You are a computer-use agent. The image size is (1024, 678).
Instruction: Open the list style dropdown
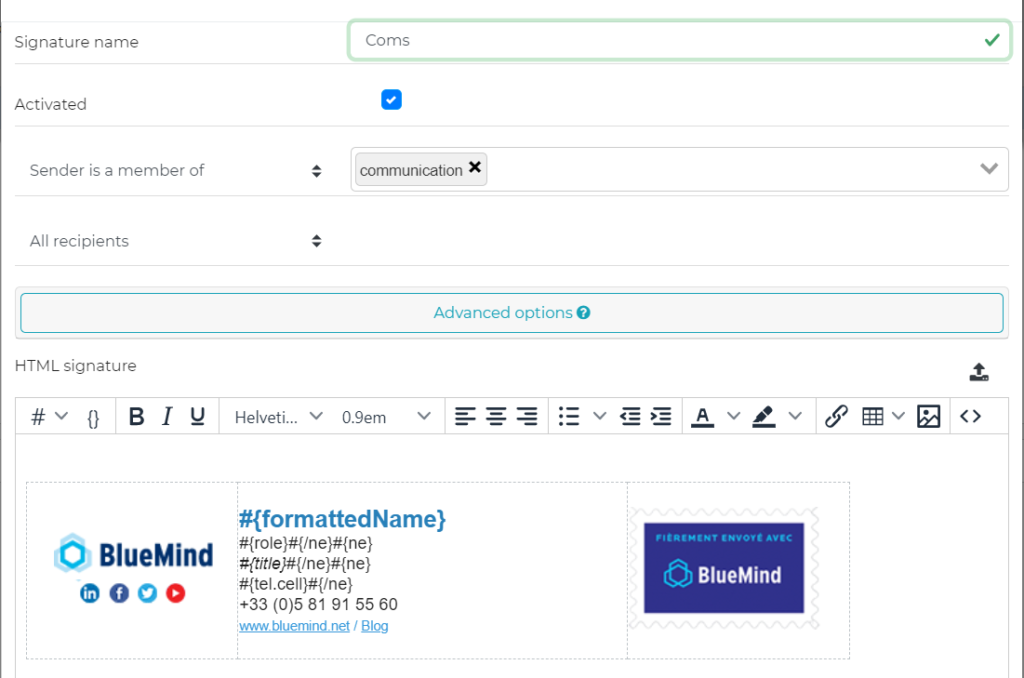click(x=598, y=416)
